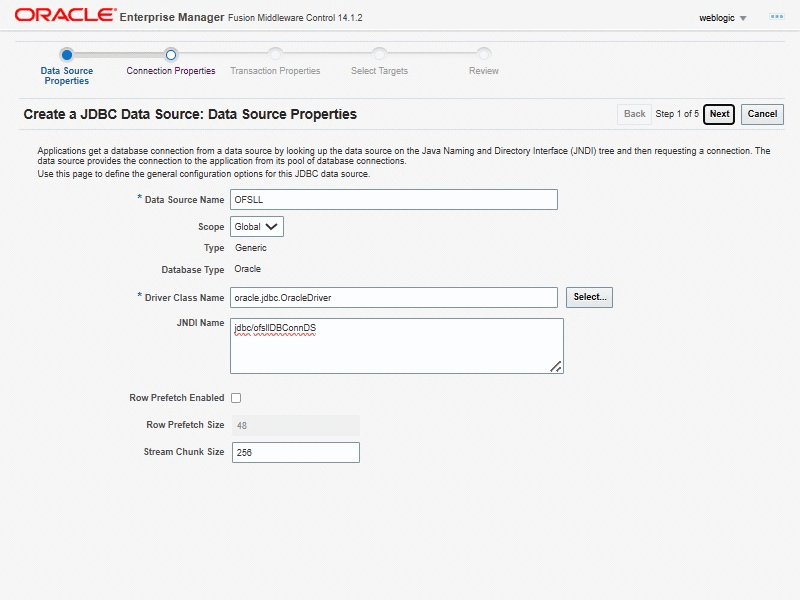
Task: Focus the Stream Chunk Size field
Action: click(x=295, y=453)
